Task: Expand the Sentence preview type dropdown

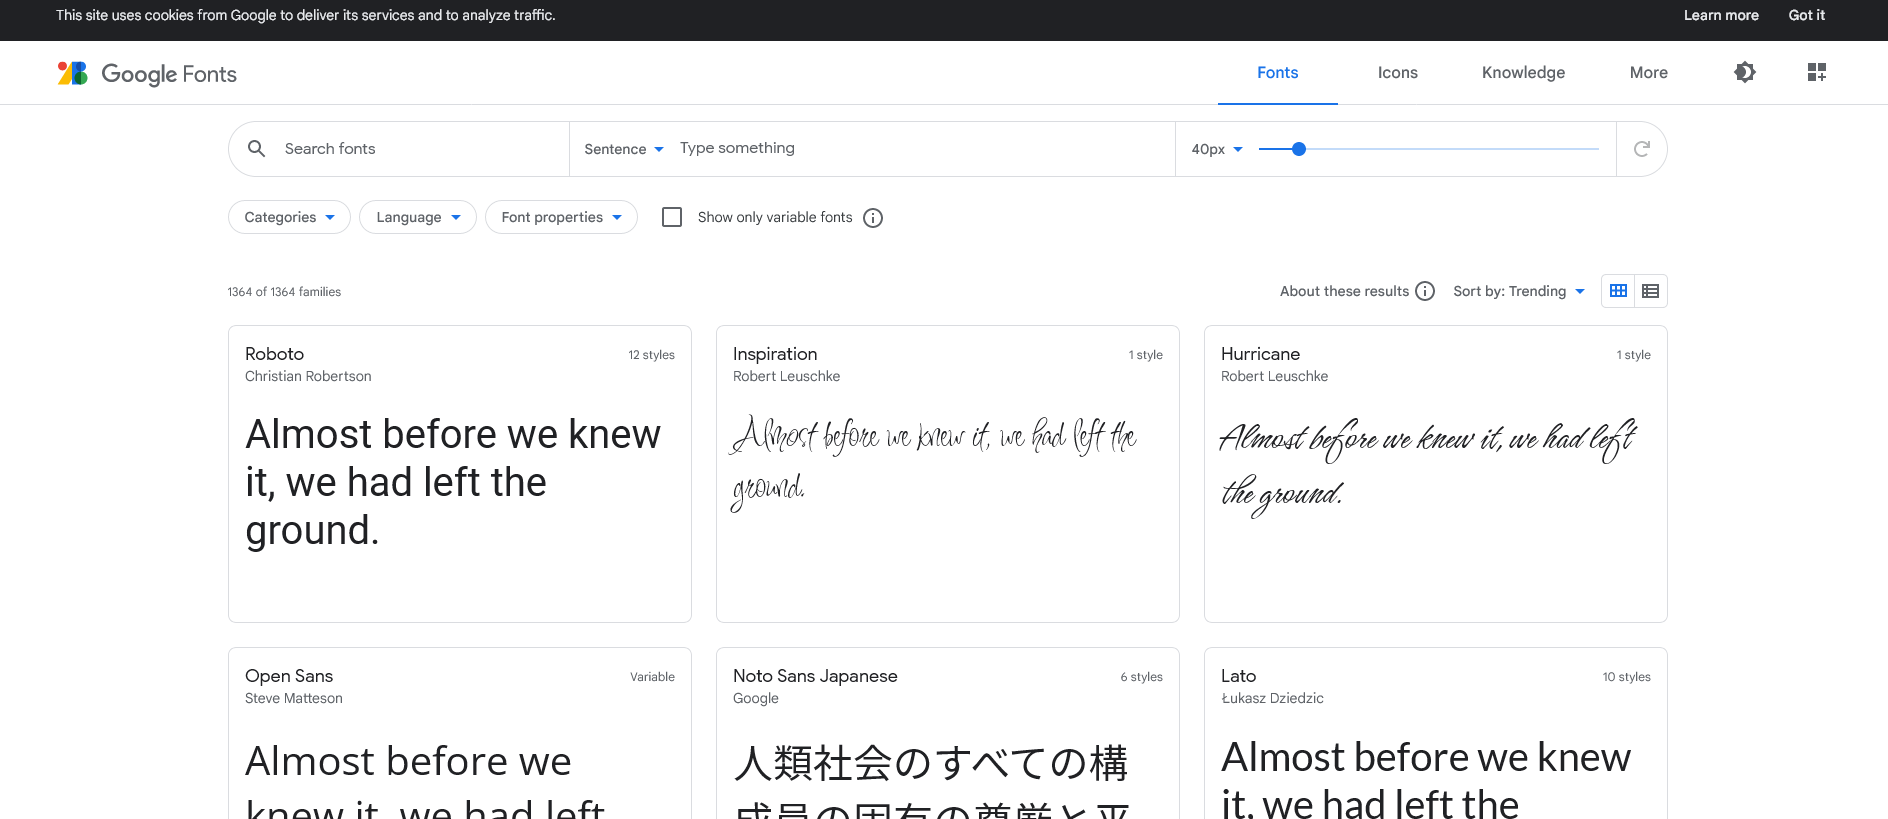Action: point(624,149)
